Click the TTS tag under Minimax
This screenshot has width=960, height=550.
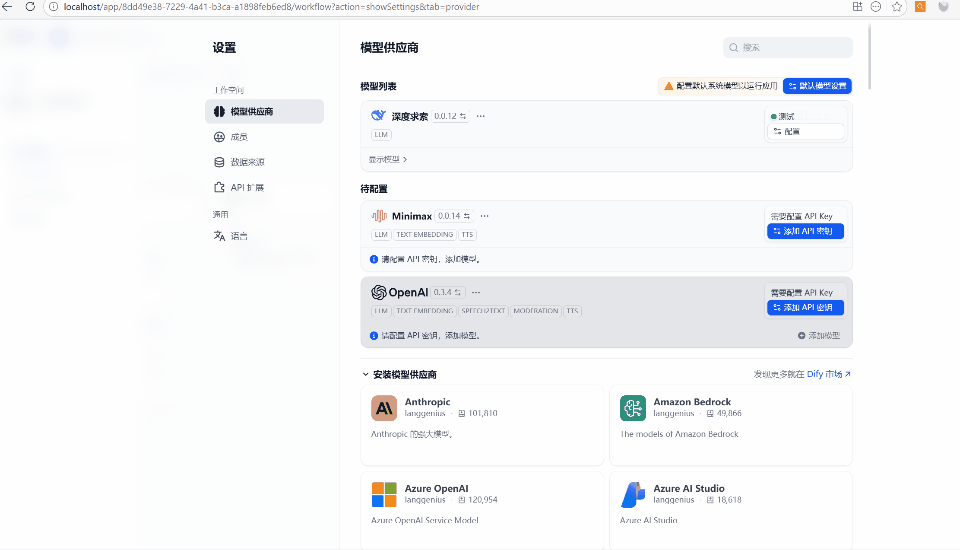pyautogui.click(x=467, y=235)
